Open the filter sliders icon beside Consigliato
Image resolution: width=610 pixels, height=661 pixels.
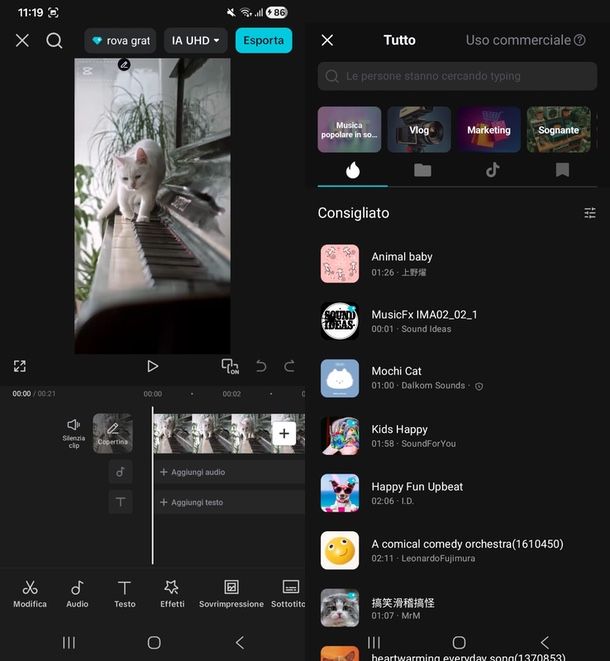(x=590, y=213)
